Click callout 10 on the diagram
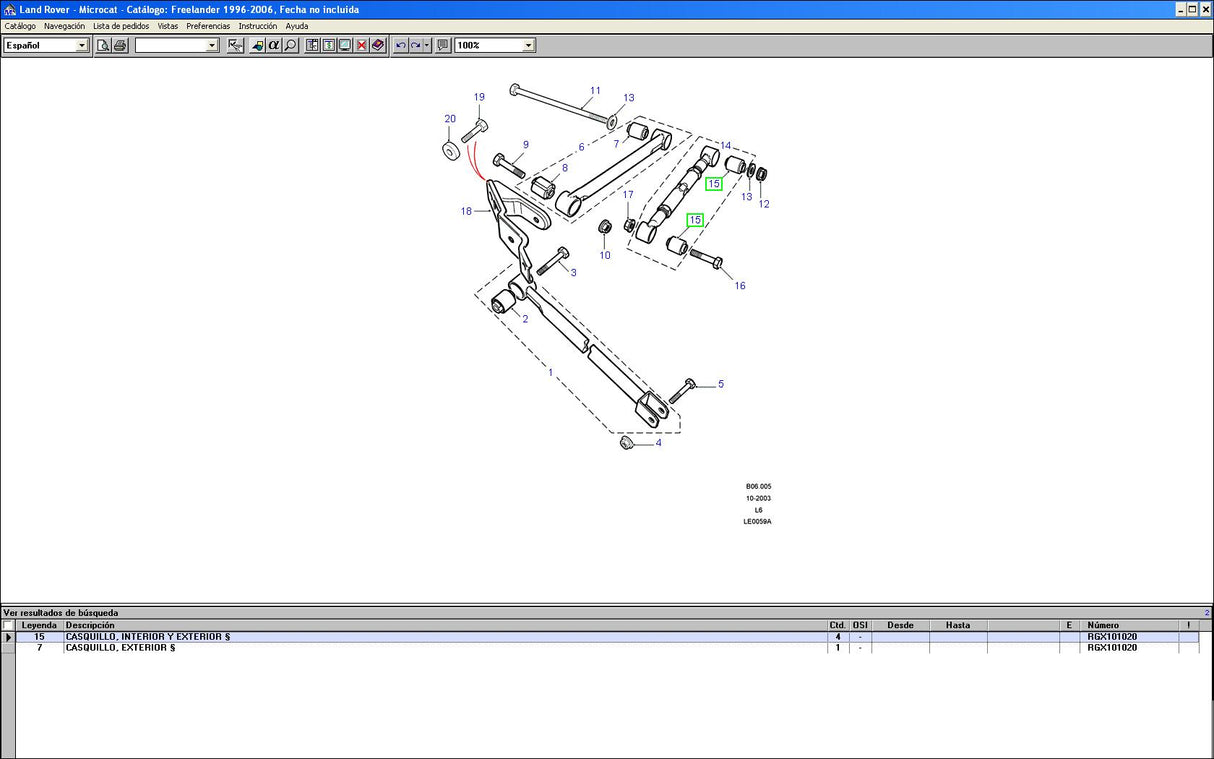Screen dimensions: 1214x759 604,255
